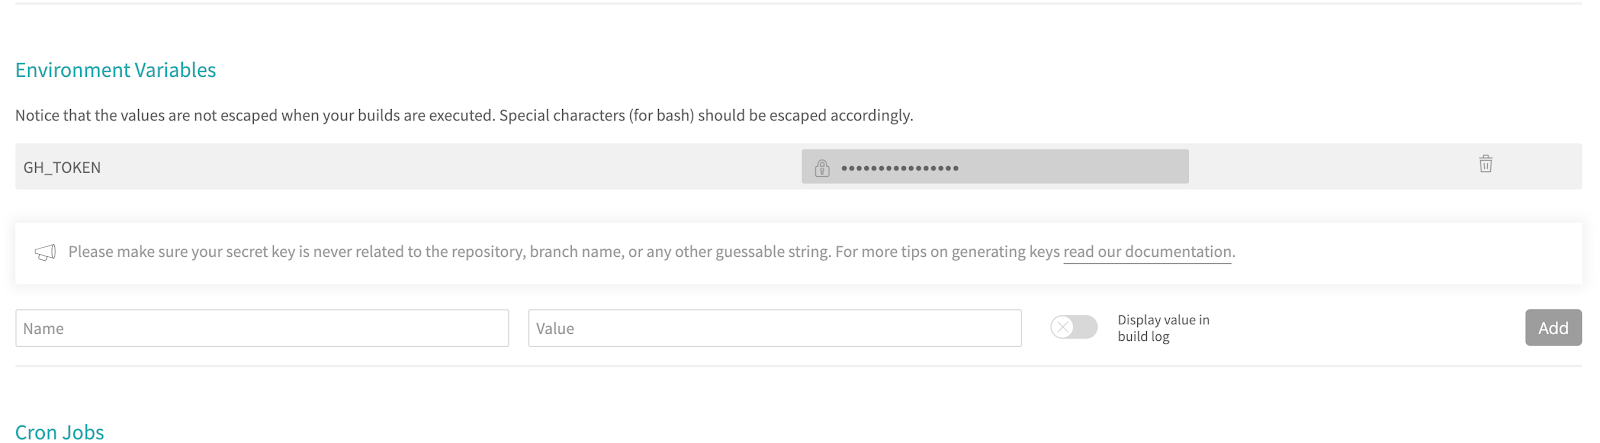
Task: Focus the Name input field
Action: [x=262, y=328]
